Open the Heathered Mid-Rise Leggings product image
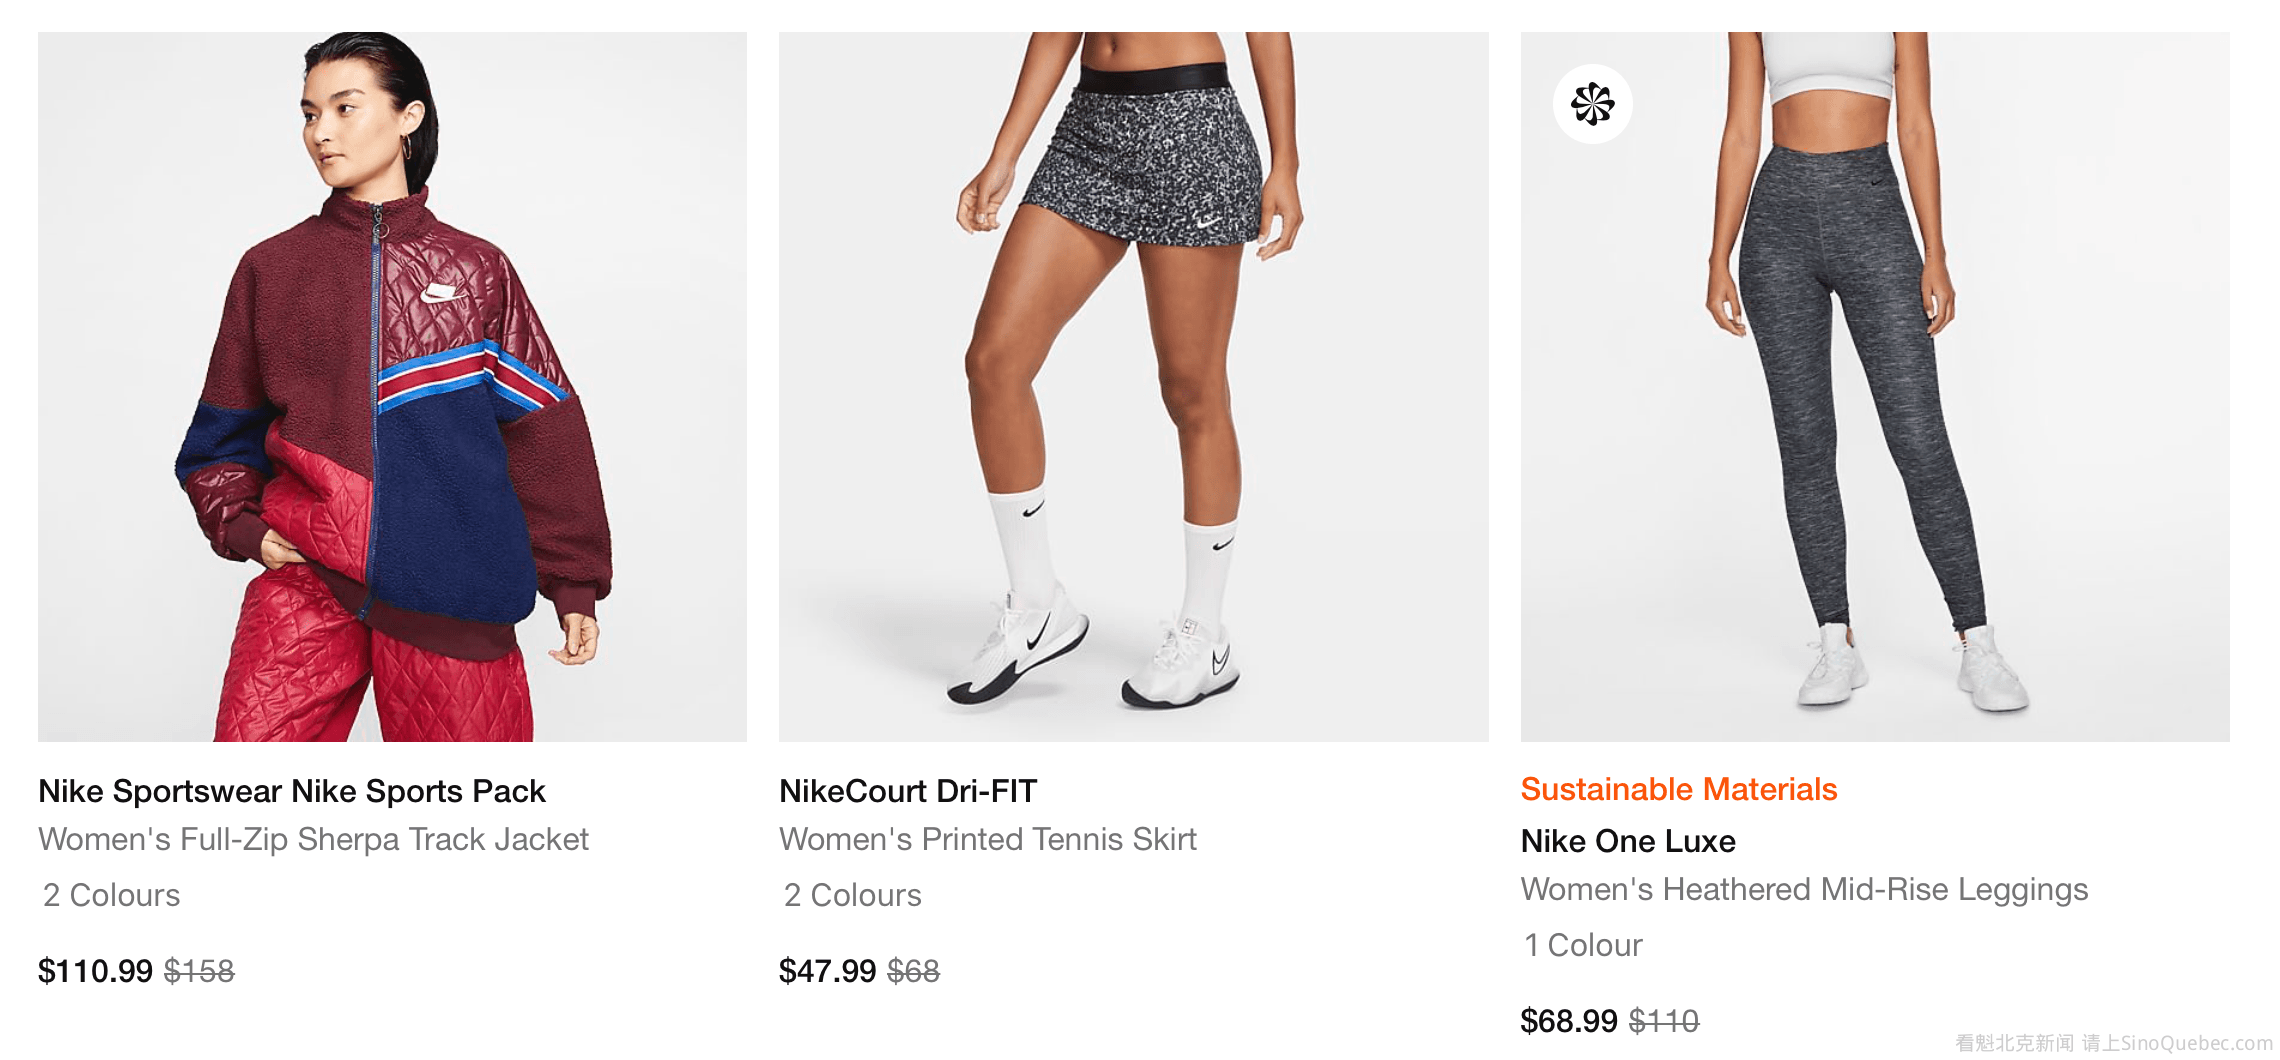 coord(1874,387)
